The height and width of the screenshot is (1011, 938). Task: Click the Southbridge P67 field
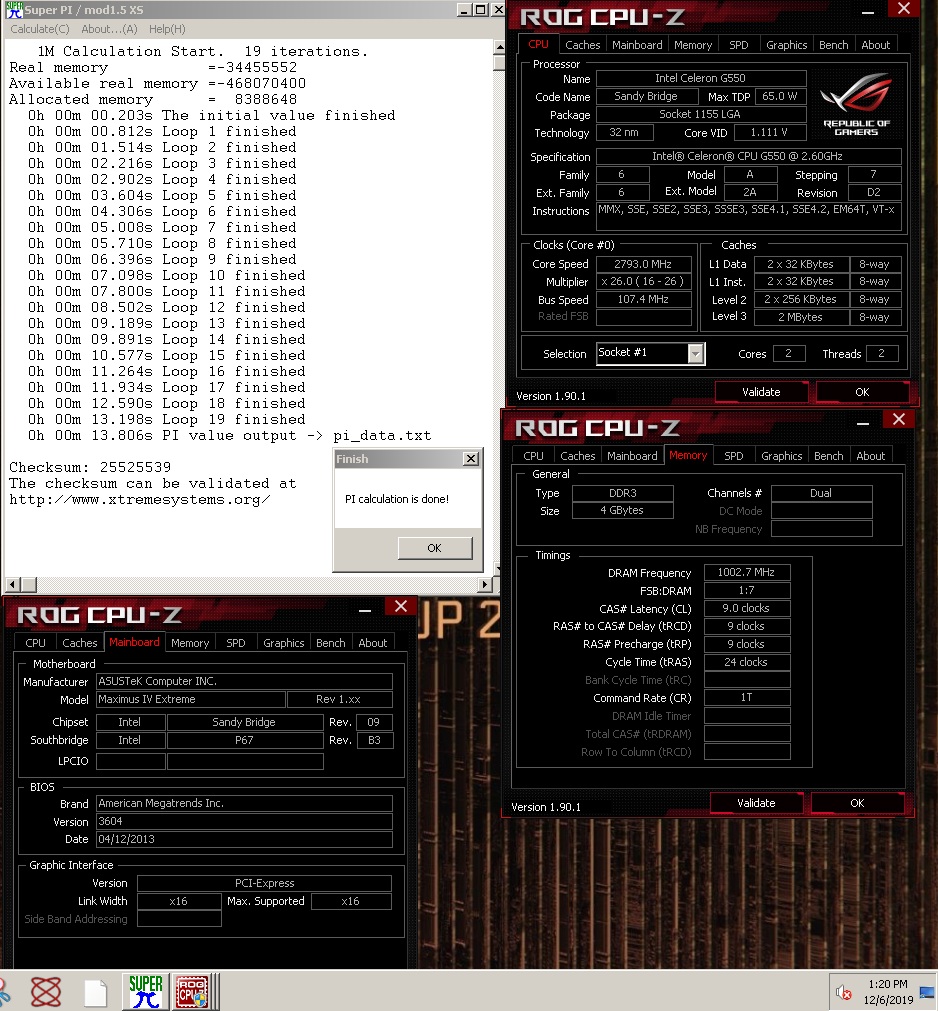[244, 740]
